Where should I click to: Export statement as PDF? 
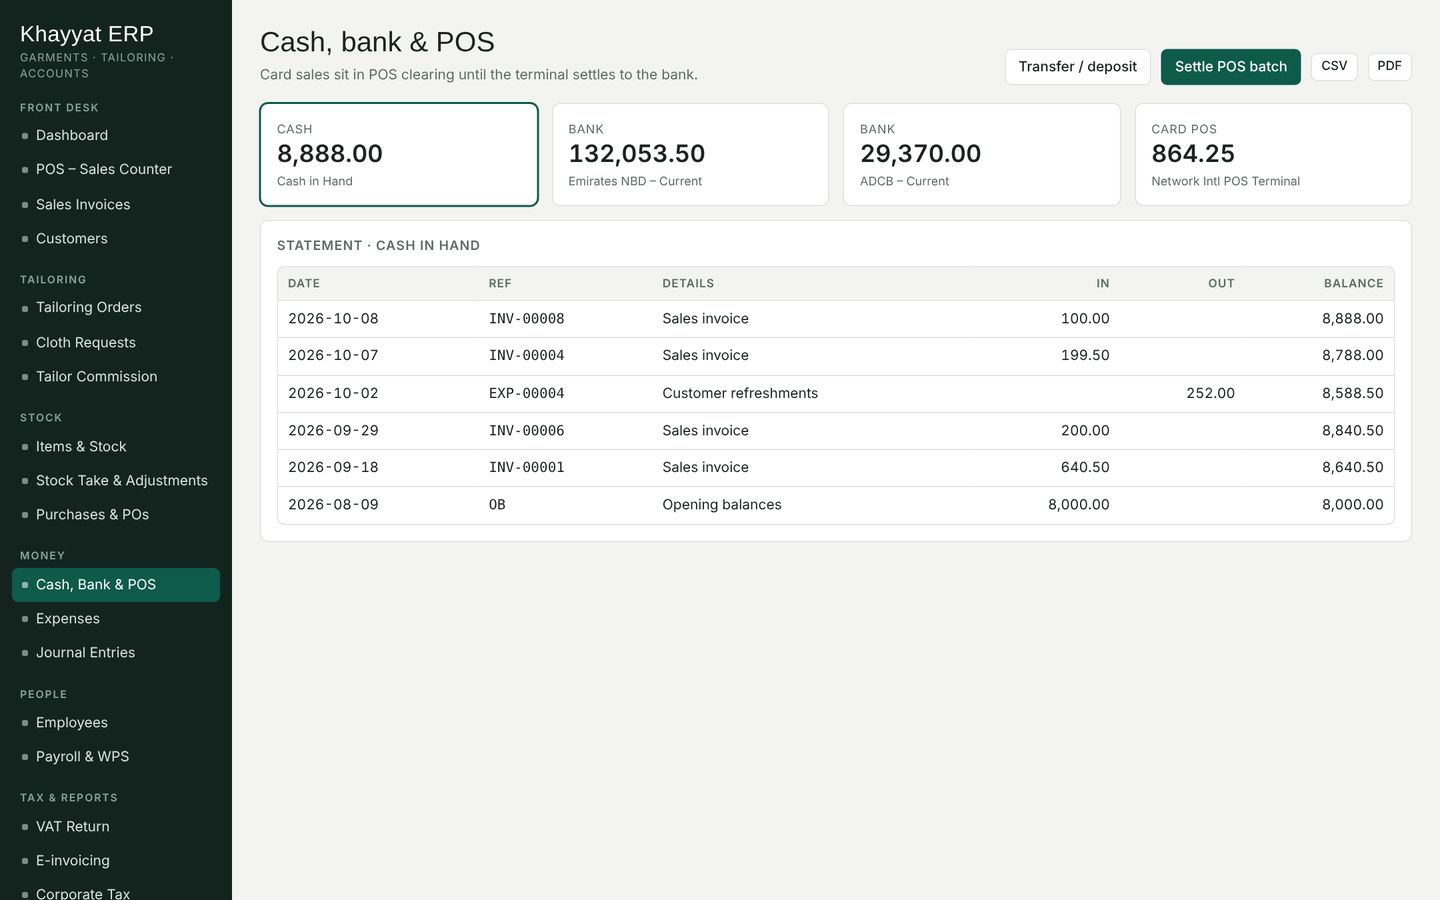tap(1389, 66)
